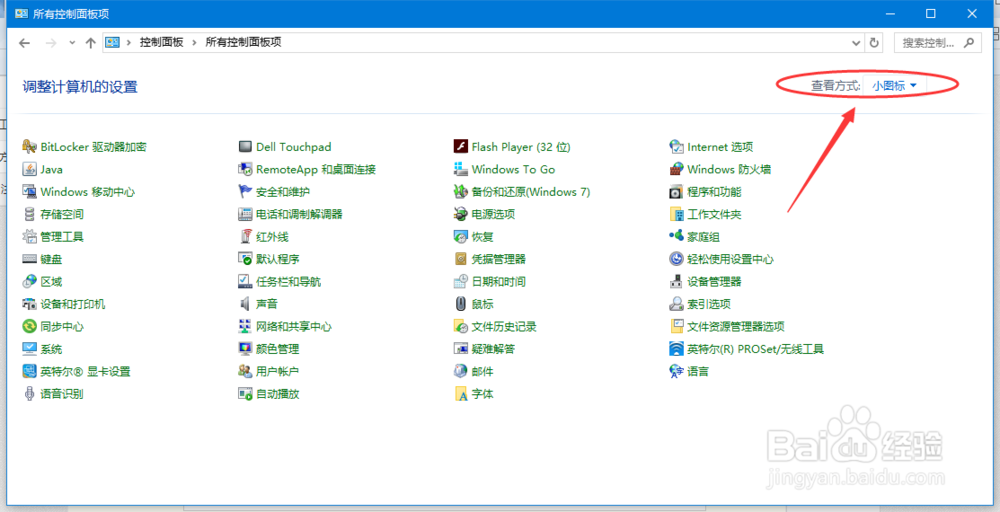Click the 所有控制面板项 breadcrumb item
The width and height of the screenshot is (1000, 512).
click(243, 43)
